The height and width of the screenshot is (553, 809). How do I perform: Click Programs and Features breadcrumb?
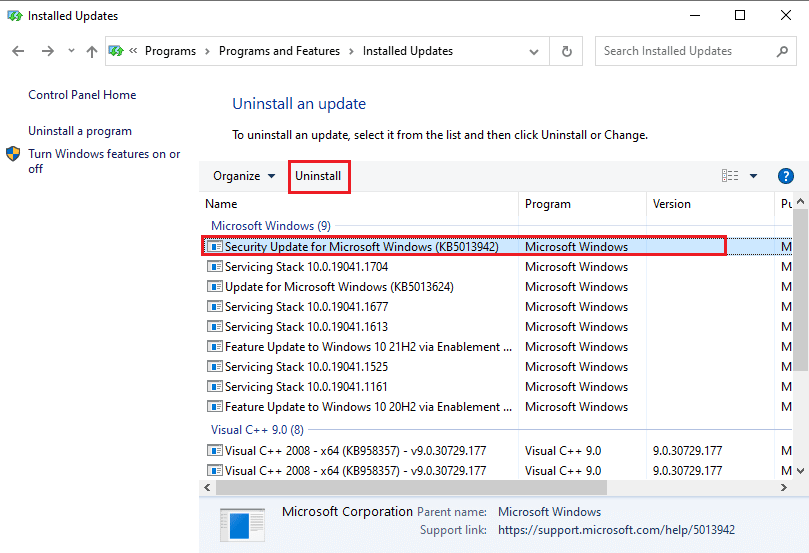point(279,51)
